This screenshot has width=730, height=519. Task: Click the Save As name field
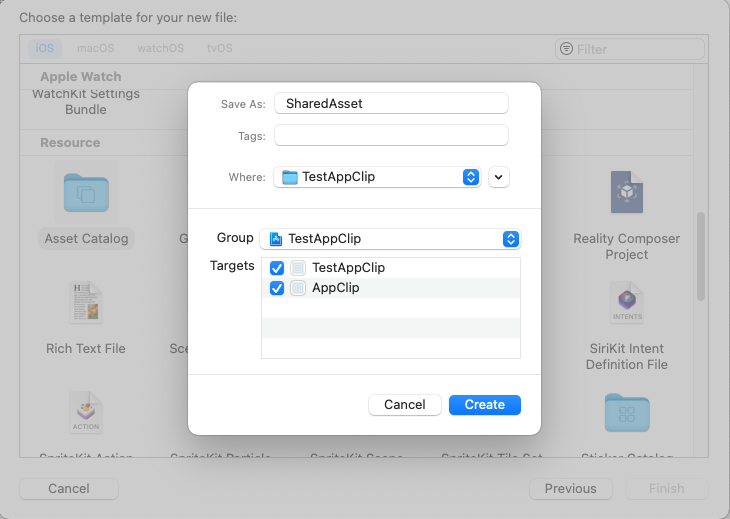(391, 103)
